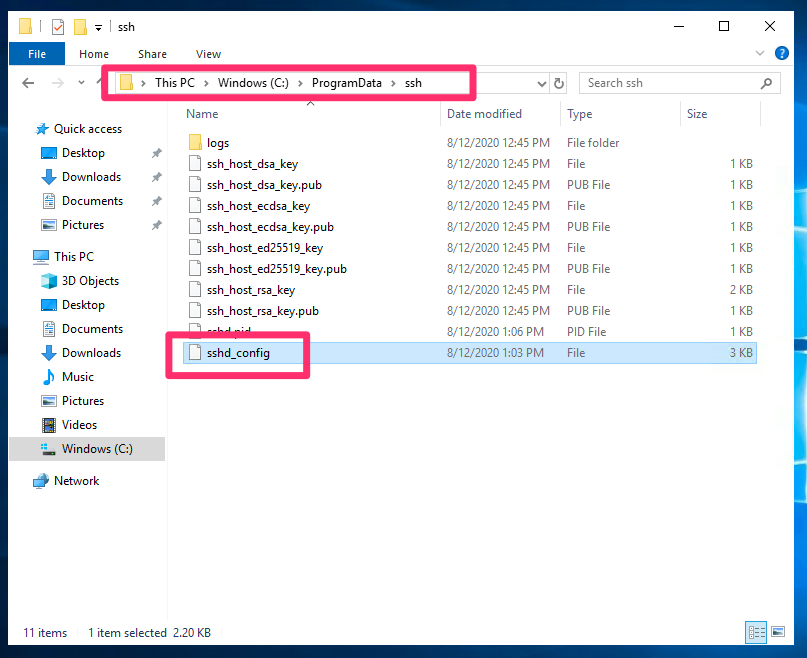
Task: Open Network from the sidebar
Action: click(x=75, y=481)
